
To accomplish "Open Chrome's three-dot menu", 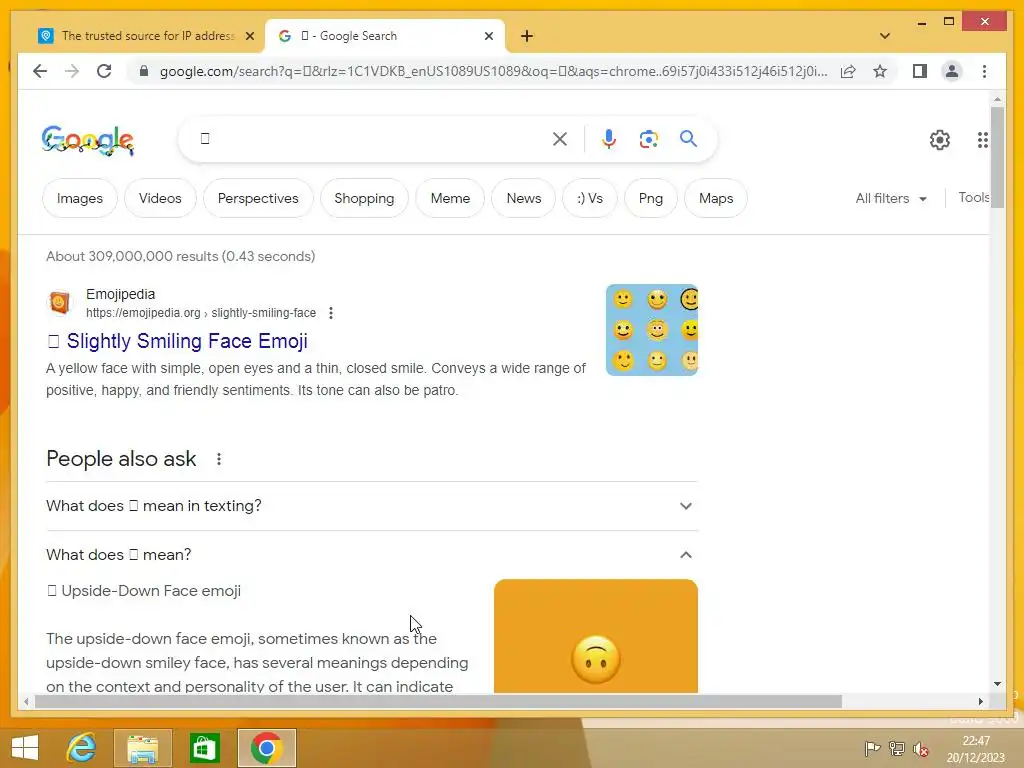I will (984, 71).
